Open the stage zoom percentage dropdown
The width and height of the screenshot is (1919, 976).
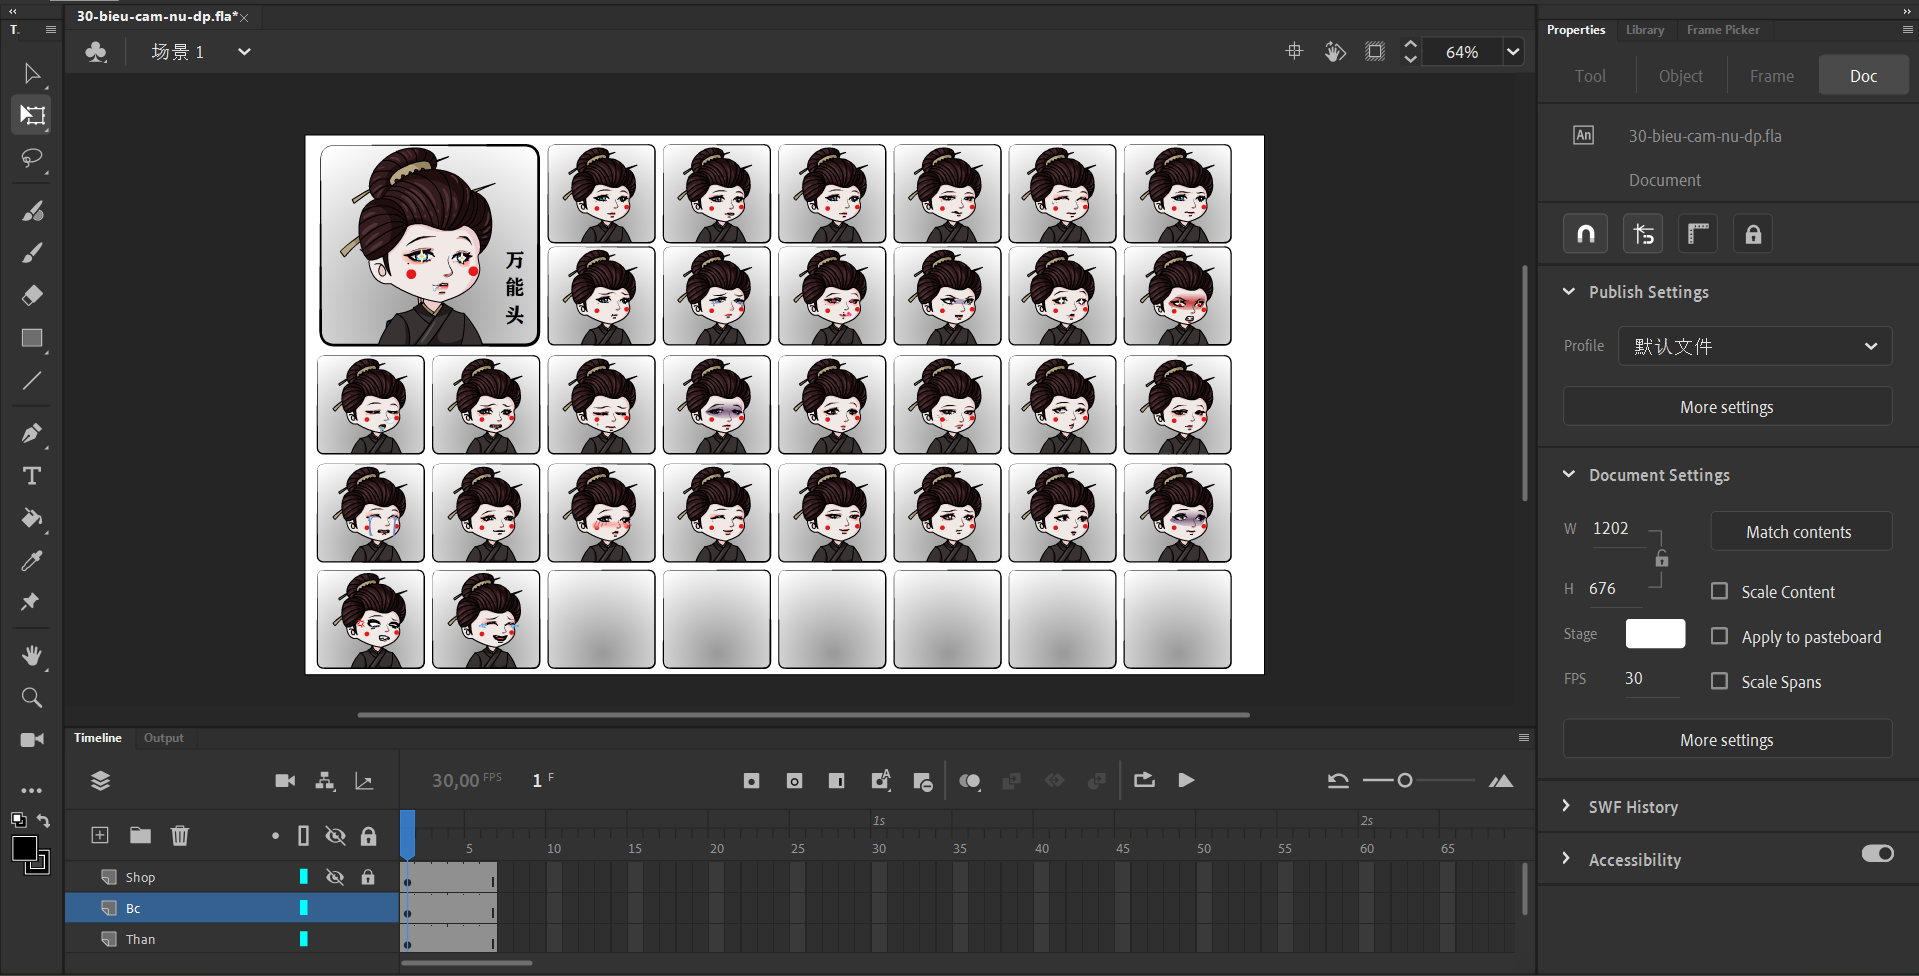pos(1513,52)
